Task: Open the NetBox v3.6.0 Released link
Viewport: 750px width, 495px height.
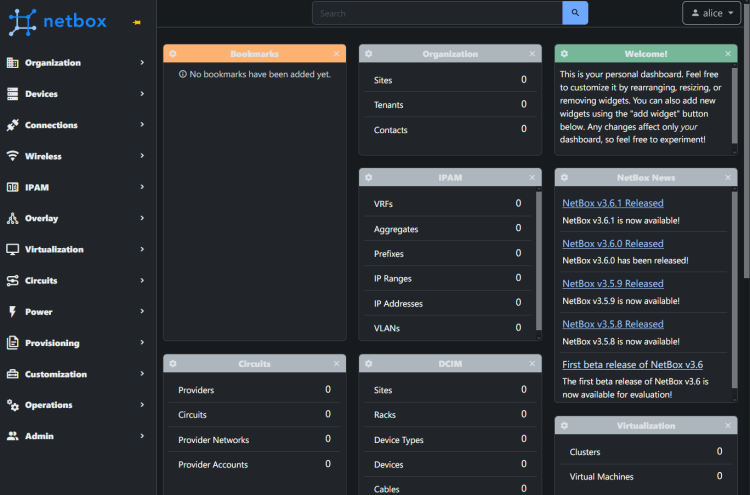Action: (x=613, y=243)
